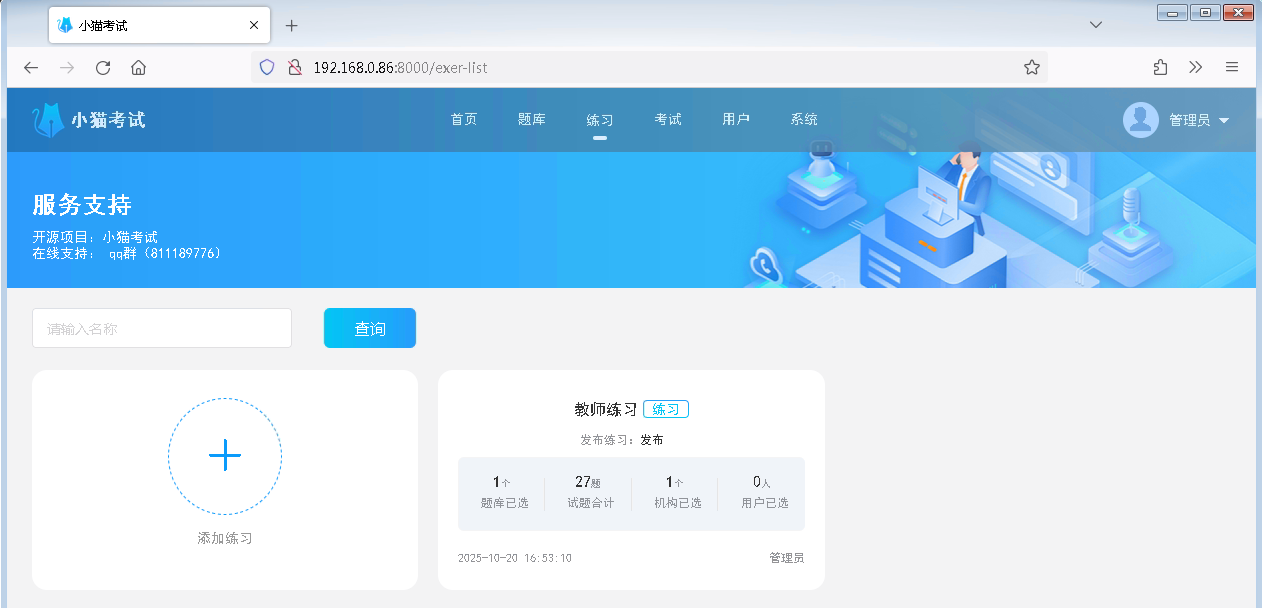Open the 考试 navigation section

coord(668,119)
